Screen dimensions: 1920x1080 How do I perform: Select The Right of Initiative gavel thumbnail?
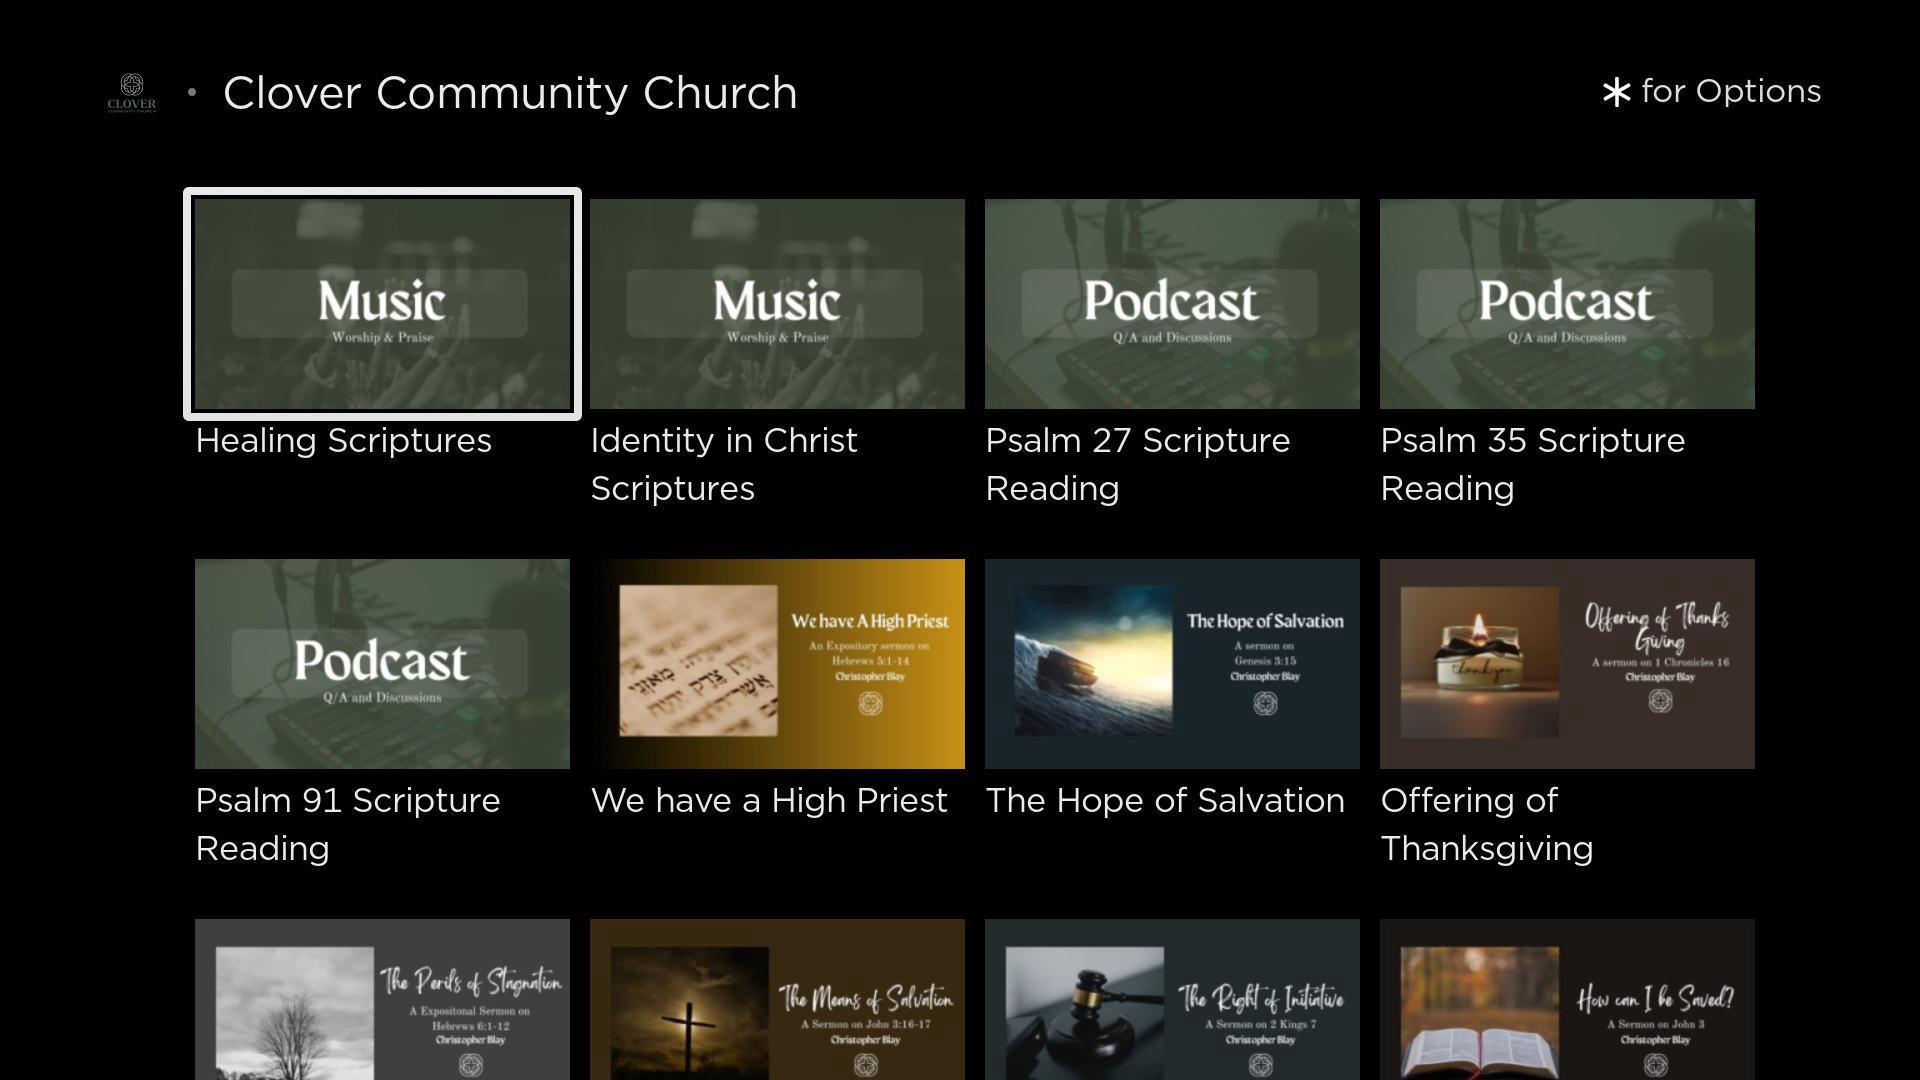pyautogui.click(x=1172, y=999)
